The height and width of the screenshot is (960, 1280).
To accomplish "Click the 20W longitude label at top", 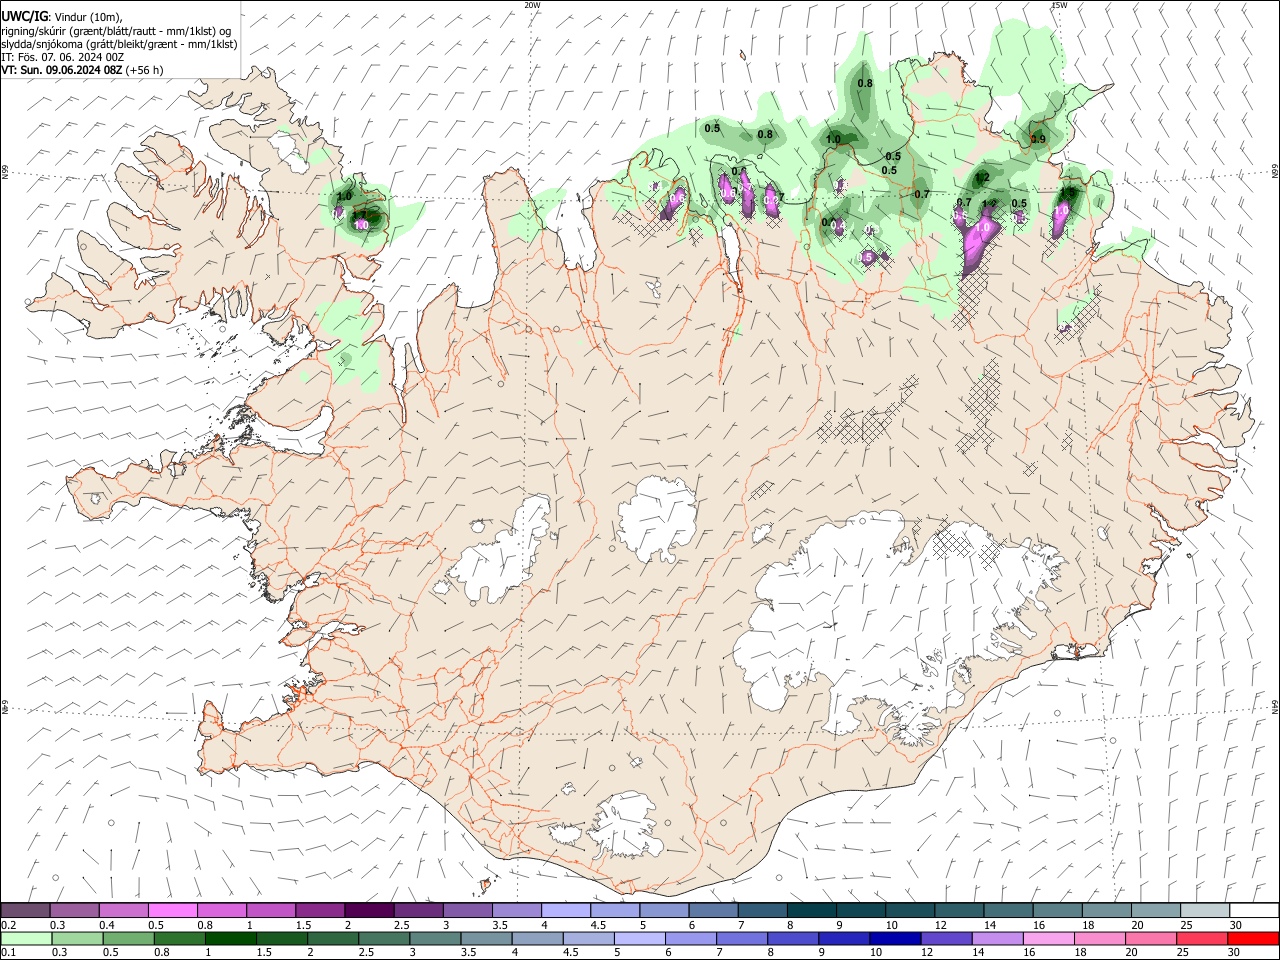I will coord(532,5).
